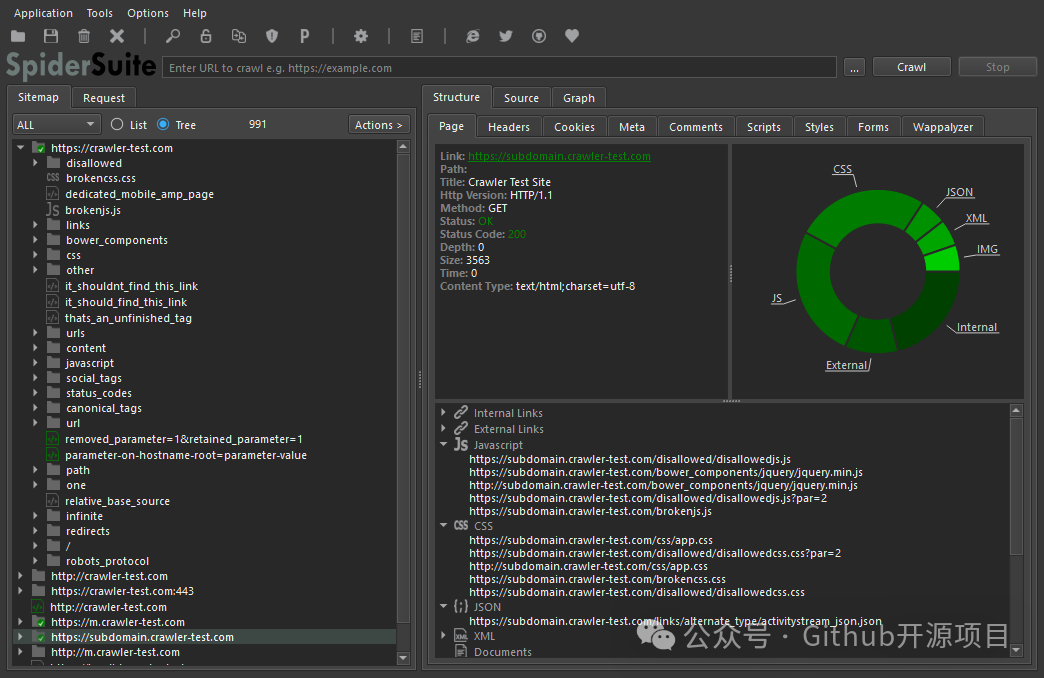This screenshot has width=1044, height=678.
Task: Click the page icon beside dedicated_mobile_amp_page
Action: click(x=53, y=194)
